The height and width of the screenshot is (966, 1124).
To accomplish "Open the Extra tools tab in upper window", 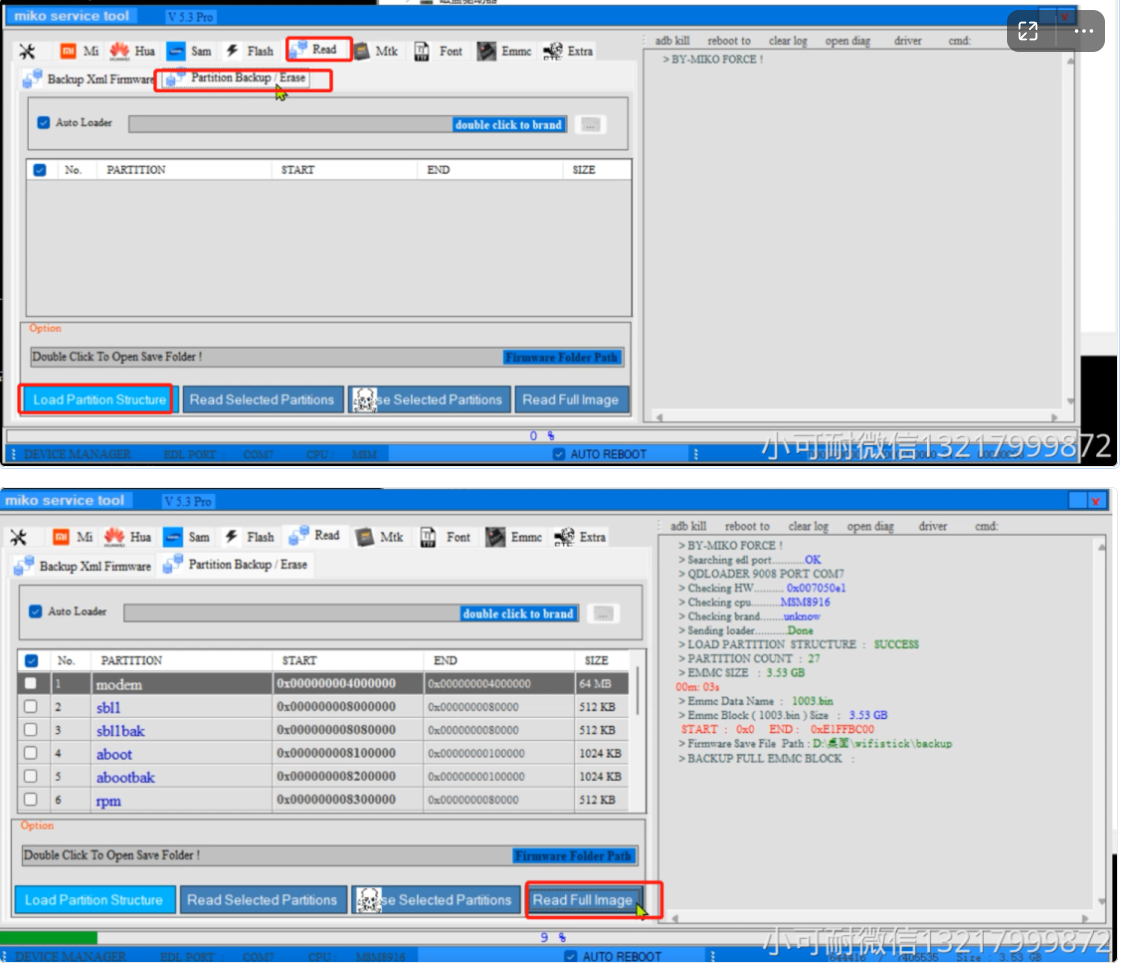I will 568,51.
